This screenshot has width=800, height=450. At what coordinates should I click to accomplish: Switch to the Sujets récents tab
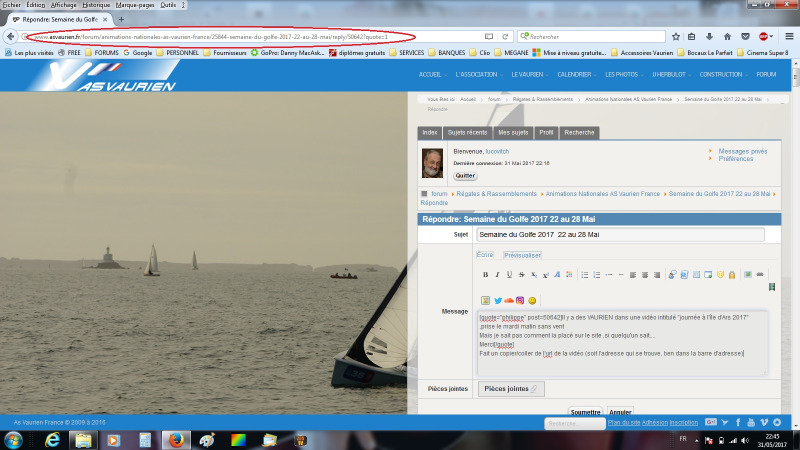coord(467,133)
